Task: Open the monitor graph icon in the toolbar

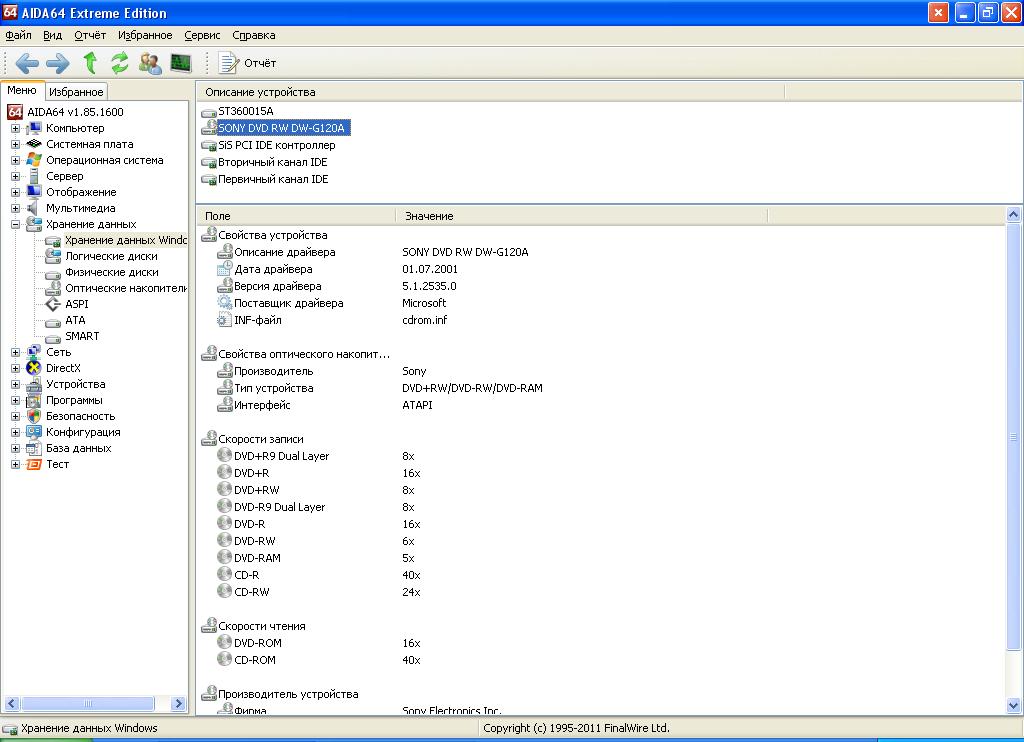Action: (180, 63)
